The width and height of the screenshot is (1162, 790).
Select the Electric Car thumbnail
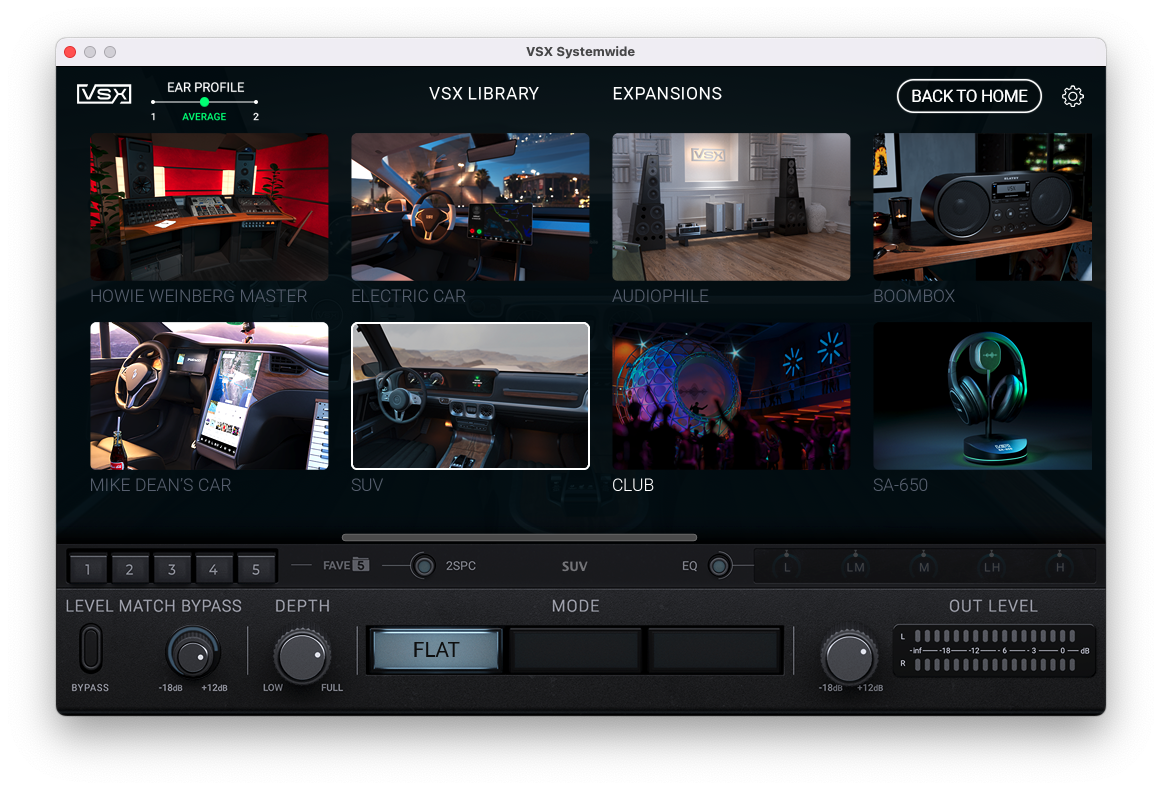(470, 207)
